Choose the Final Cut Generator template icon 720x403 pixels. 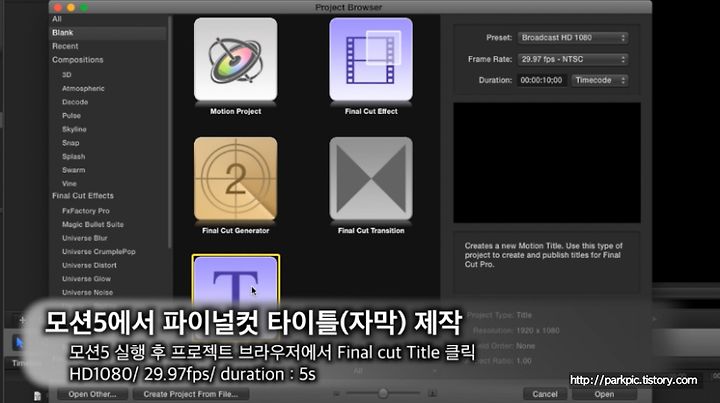[236, 179]
